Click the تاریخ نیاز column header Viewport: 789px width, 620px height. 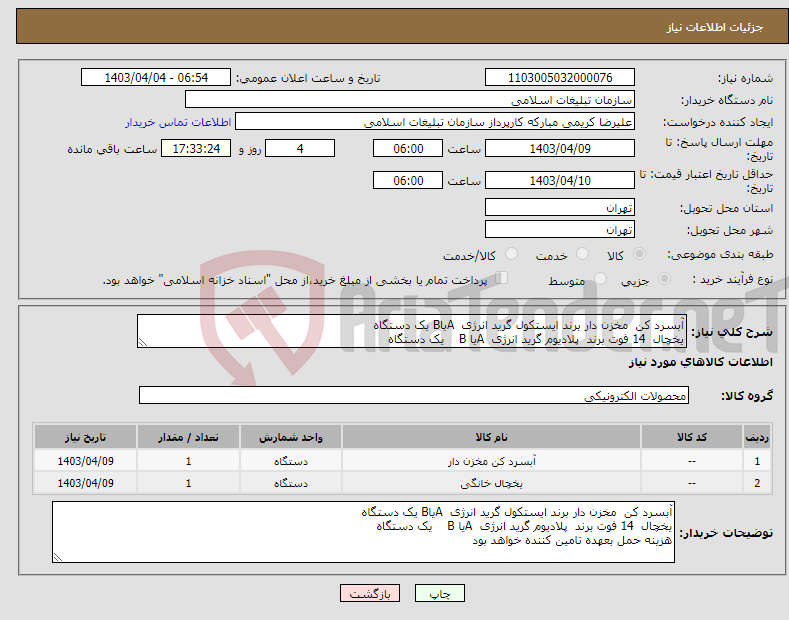86,437
